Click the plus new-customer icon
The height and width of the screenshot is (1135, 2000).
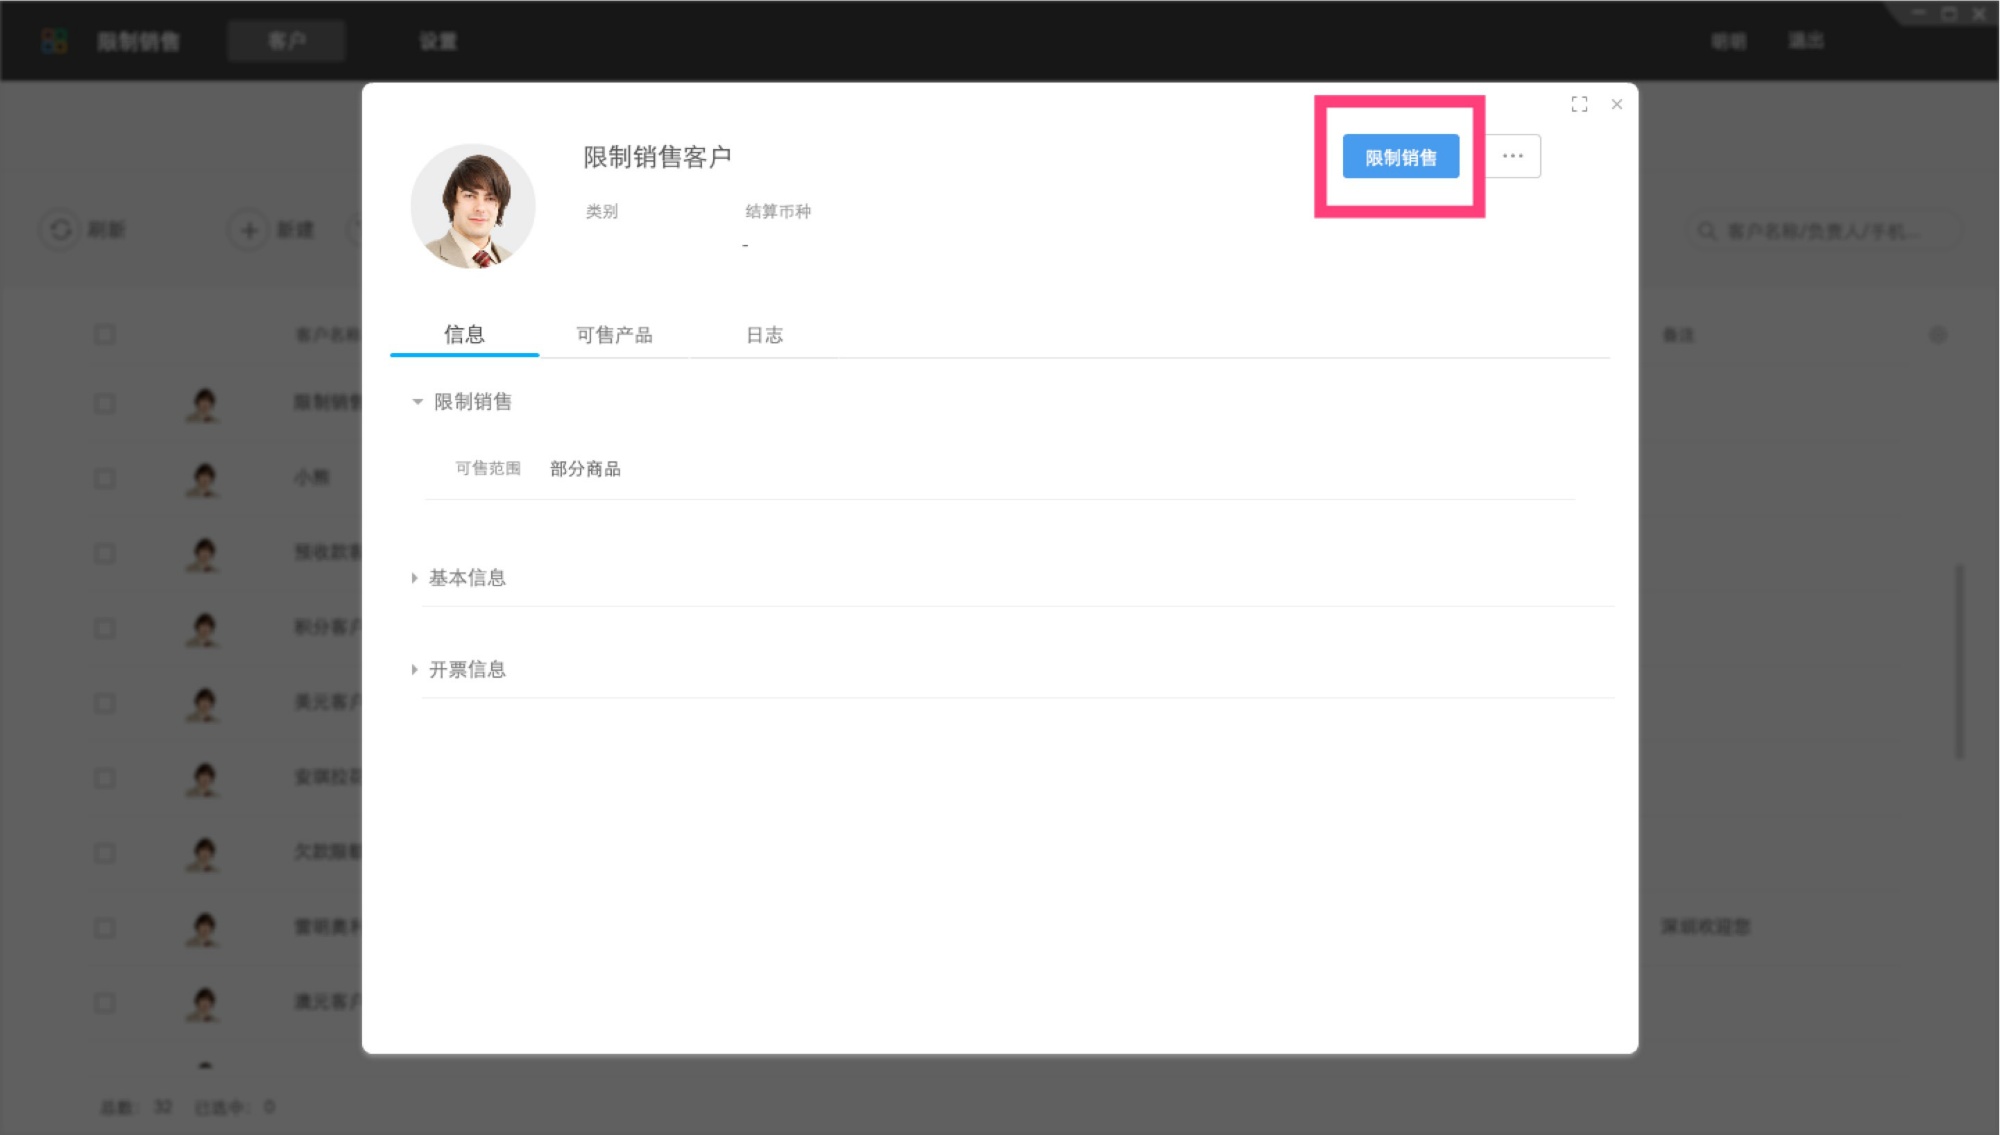249,230
